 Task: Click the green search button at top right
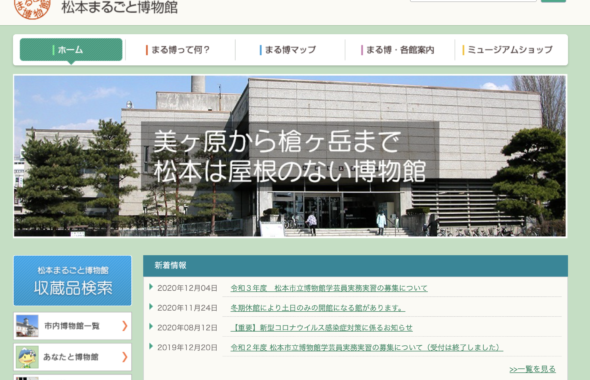(553, 1)
